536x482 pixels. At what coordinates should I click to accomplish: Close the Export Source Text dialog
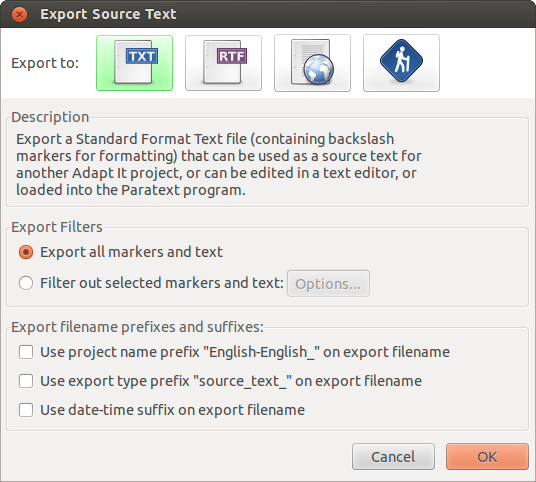point(19,14)
